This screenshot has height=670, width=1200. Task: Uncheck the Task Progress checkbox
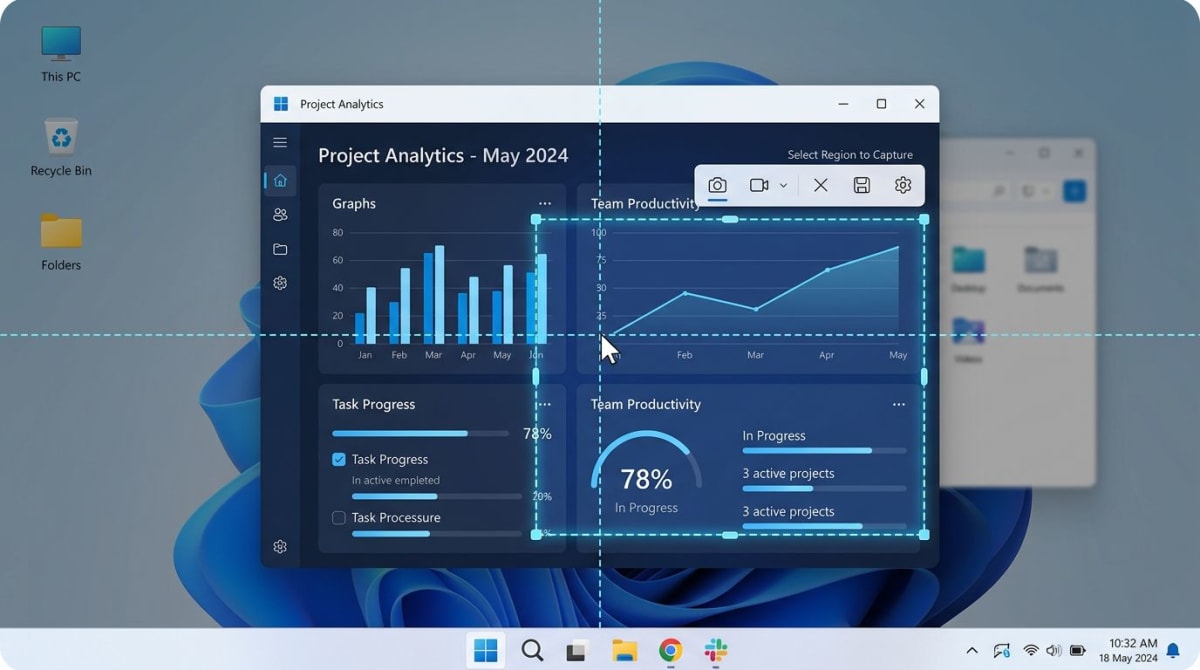coord(339,459)
